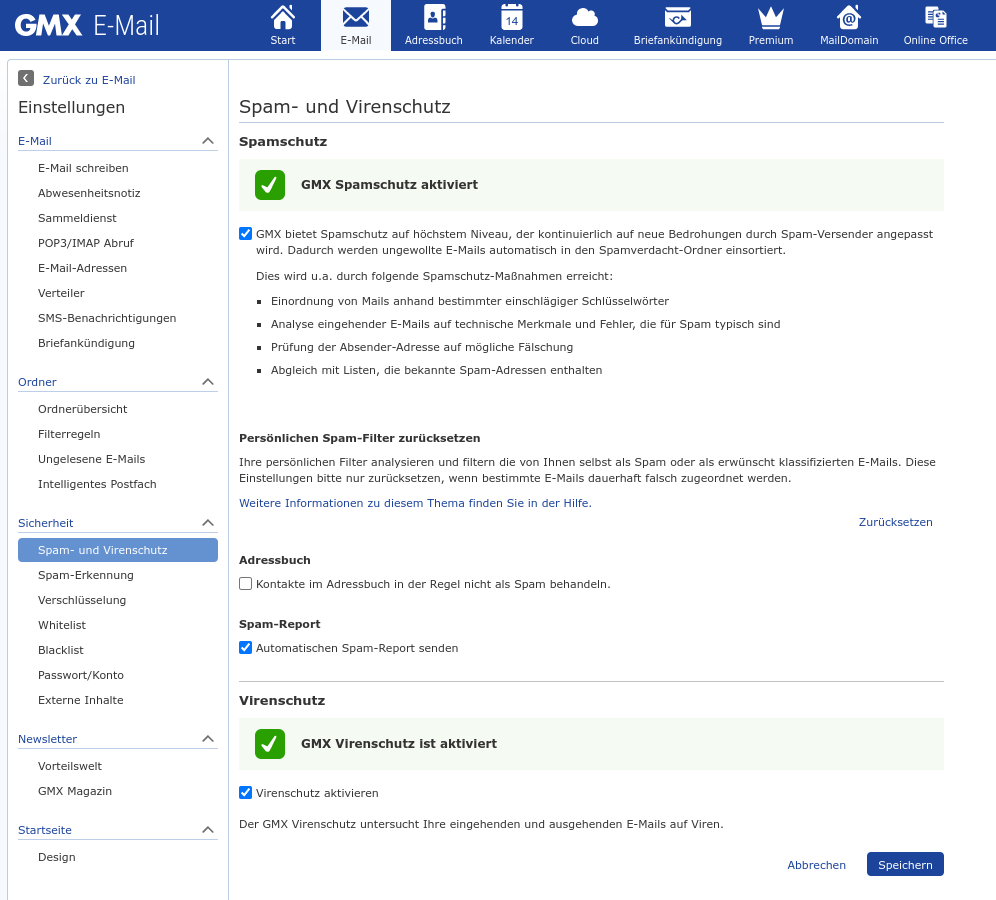Open the MailDomain house icon
This screenshot has width=996, height=900.
pyautogui.click(x=849, y=18)
